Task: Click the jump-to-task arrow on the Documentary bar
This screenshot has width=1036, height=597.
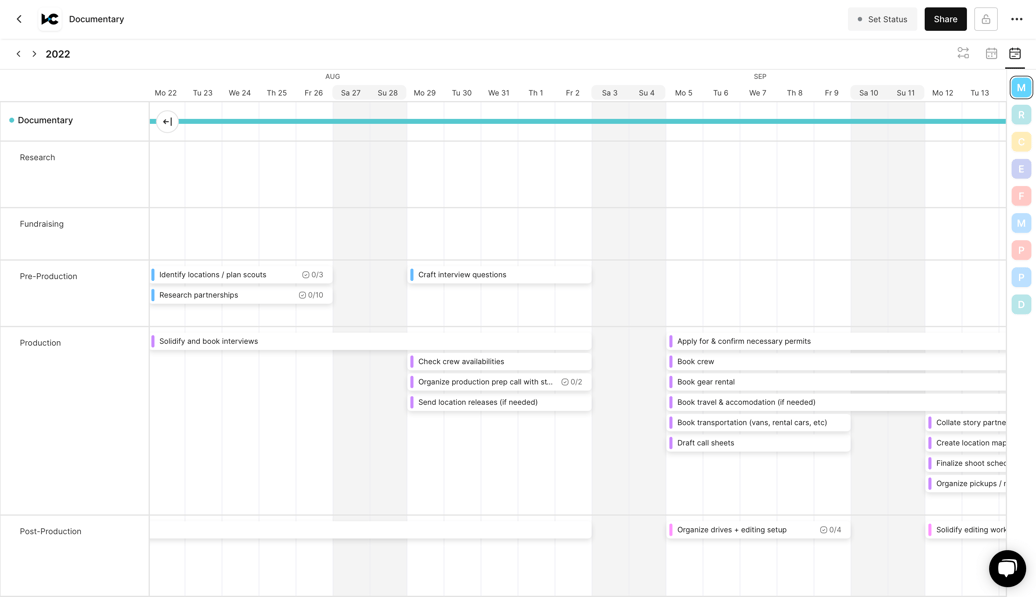Action: [x=167, y=121]
